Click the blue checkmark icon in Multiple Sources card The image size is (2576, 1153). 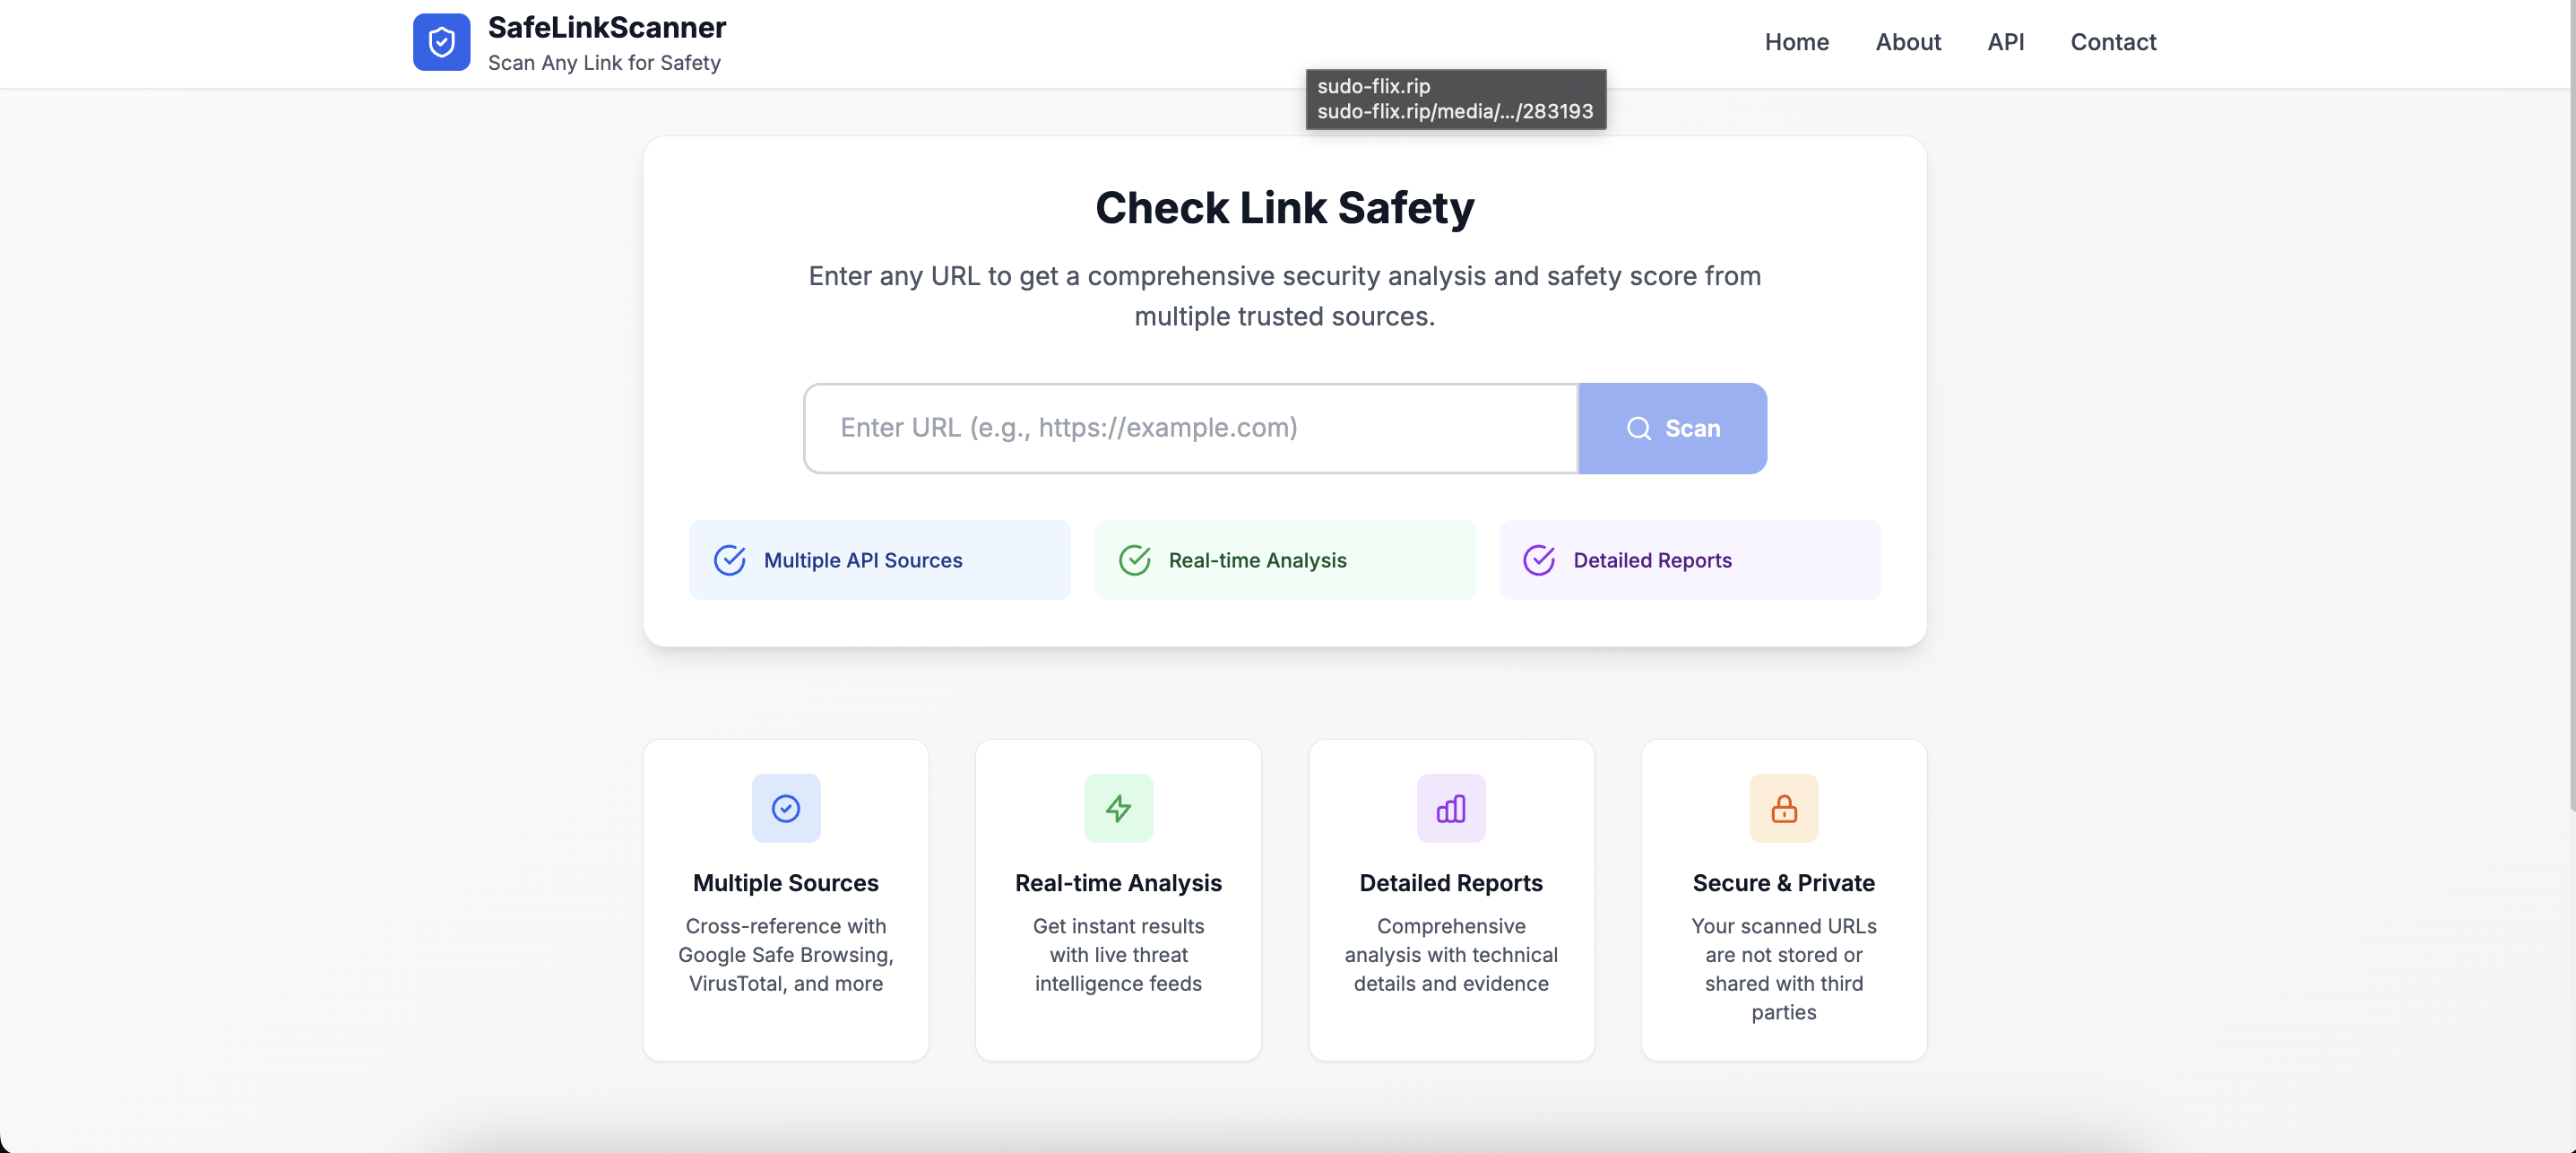[786, 808]
